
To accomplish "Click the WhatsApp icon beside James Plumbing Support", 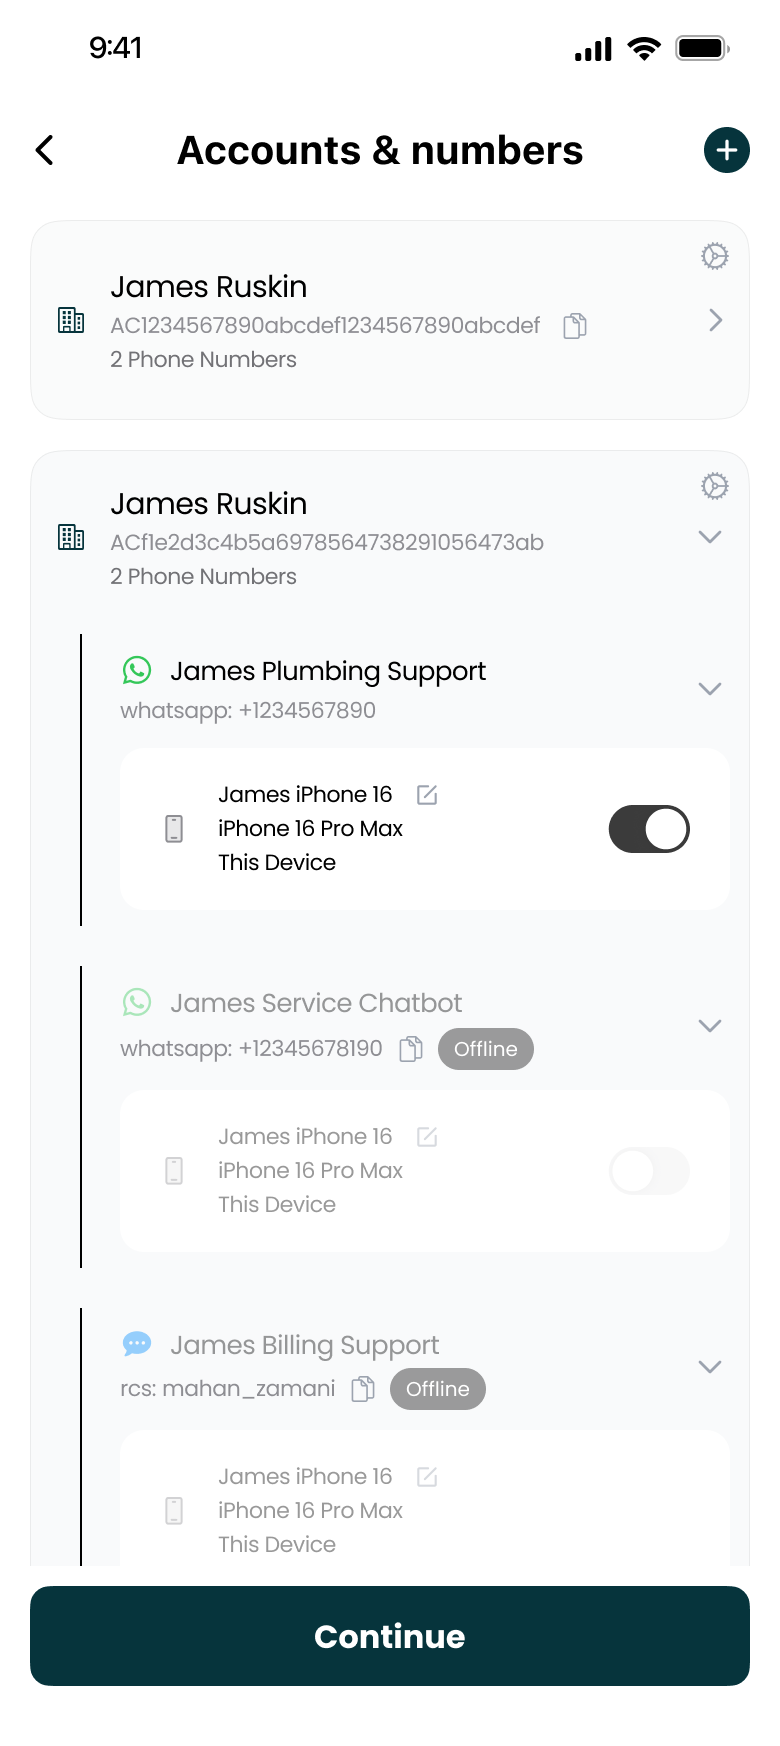I will (x=137, y=670).
